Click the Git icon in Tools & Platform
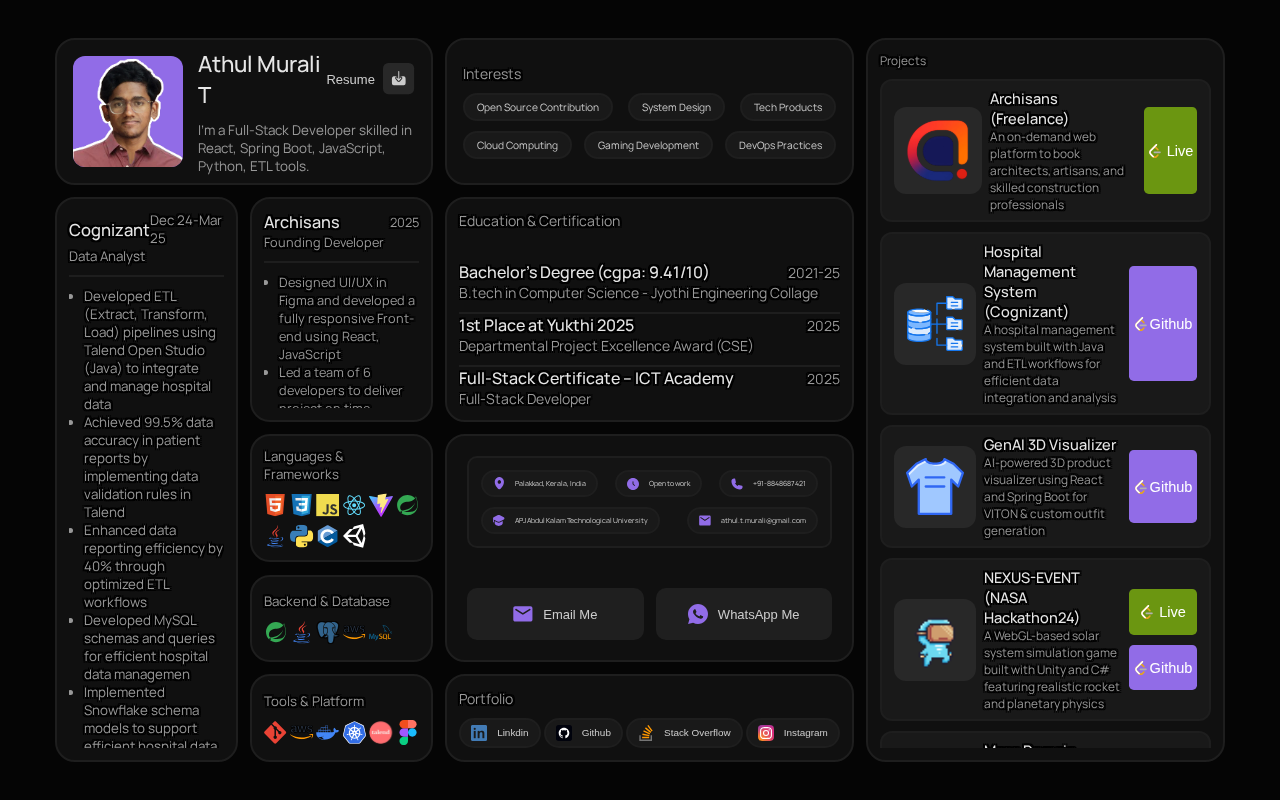 click(x=275, y=733)
